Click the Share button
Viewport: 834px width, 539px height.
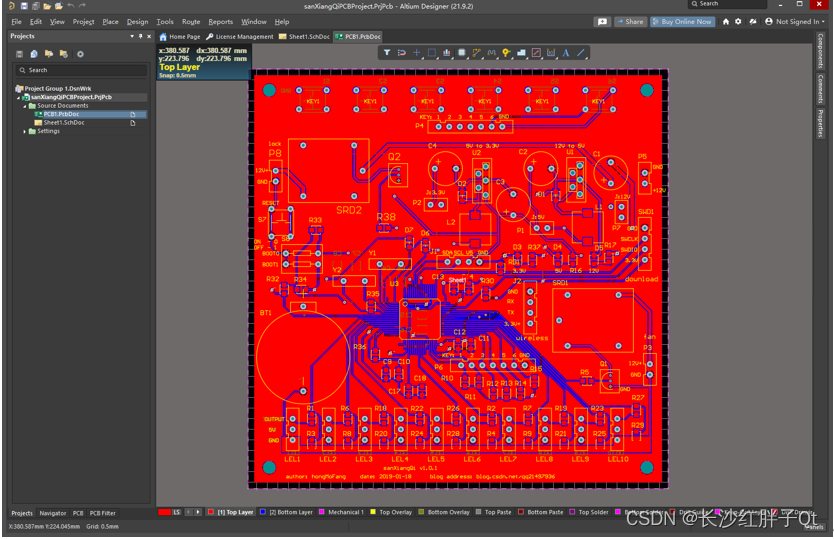(x=630, y=21)
